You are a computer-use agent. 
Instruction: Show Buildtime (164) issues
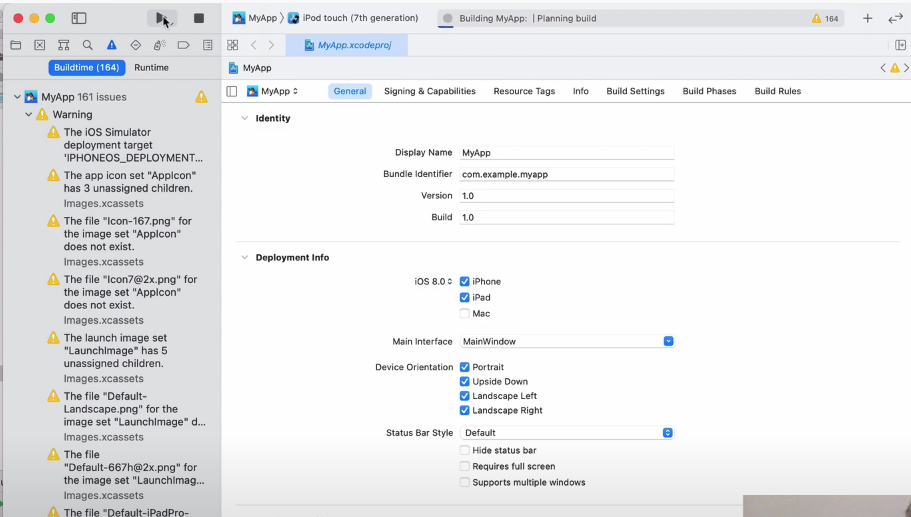click(87, 68)
